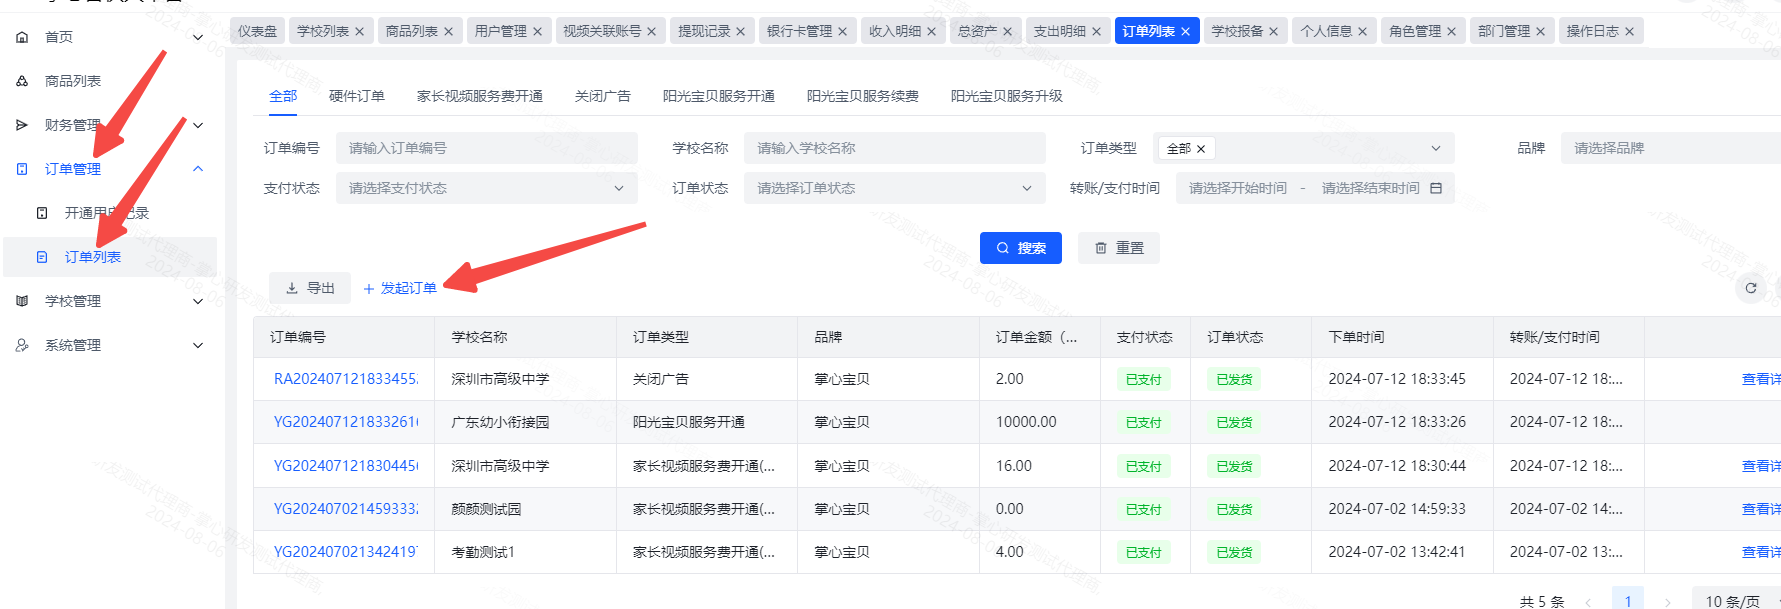This screenshot has height=609, width=1781.
Task: Click the 订单编号 input field
Action: 486,148
